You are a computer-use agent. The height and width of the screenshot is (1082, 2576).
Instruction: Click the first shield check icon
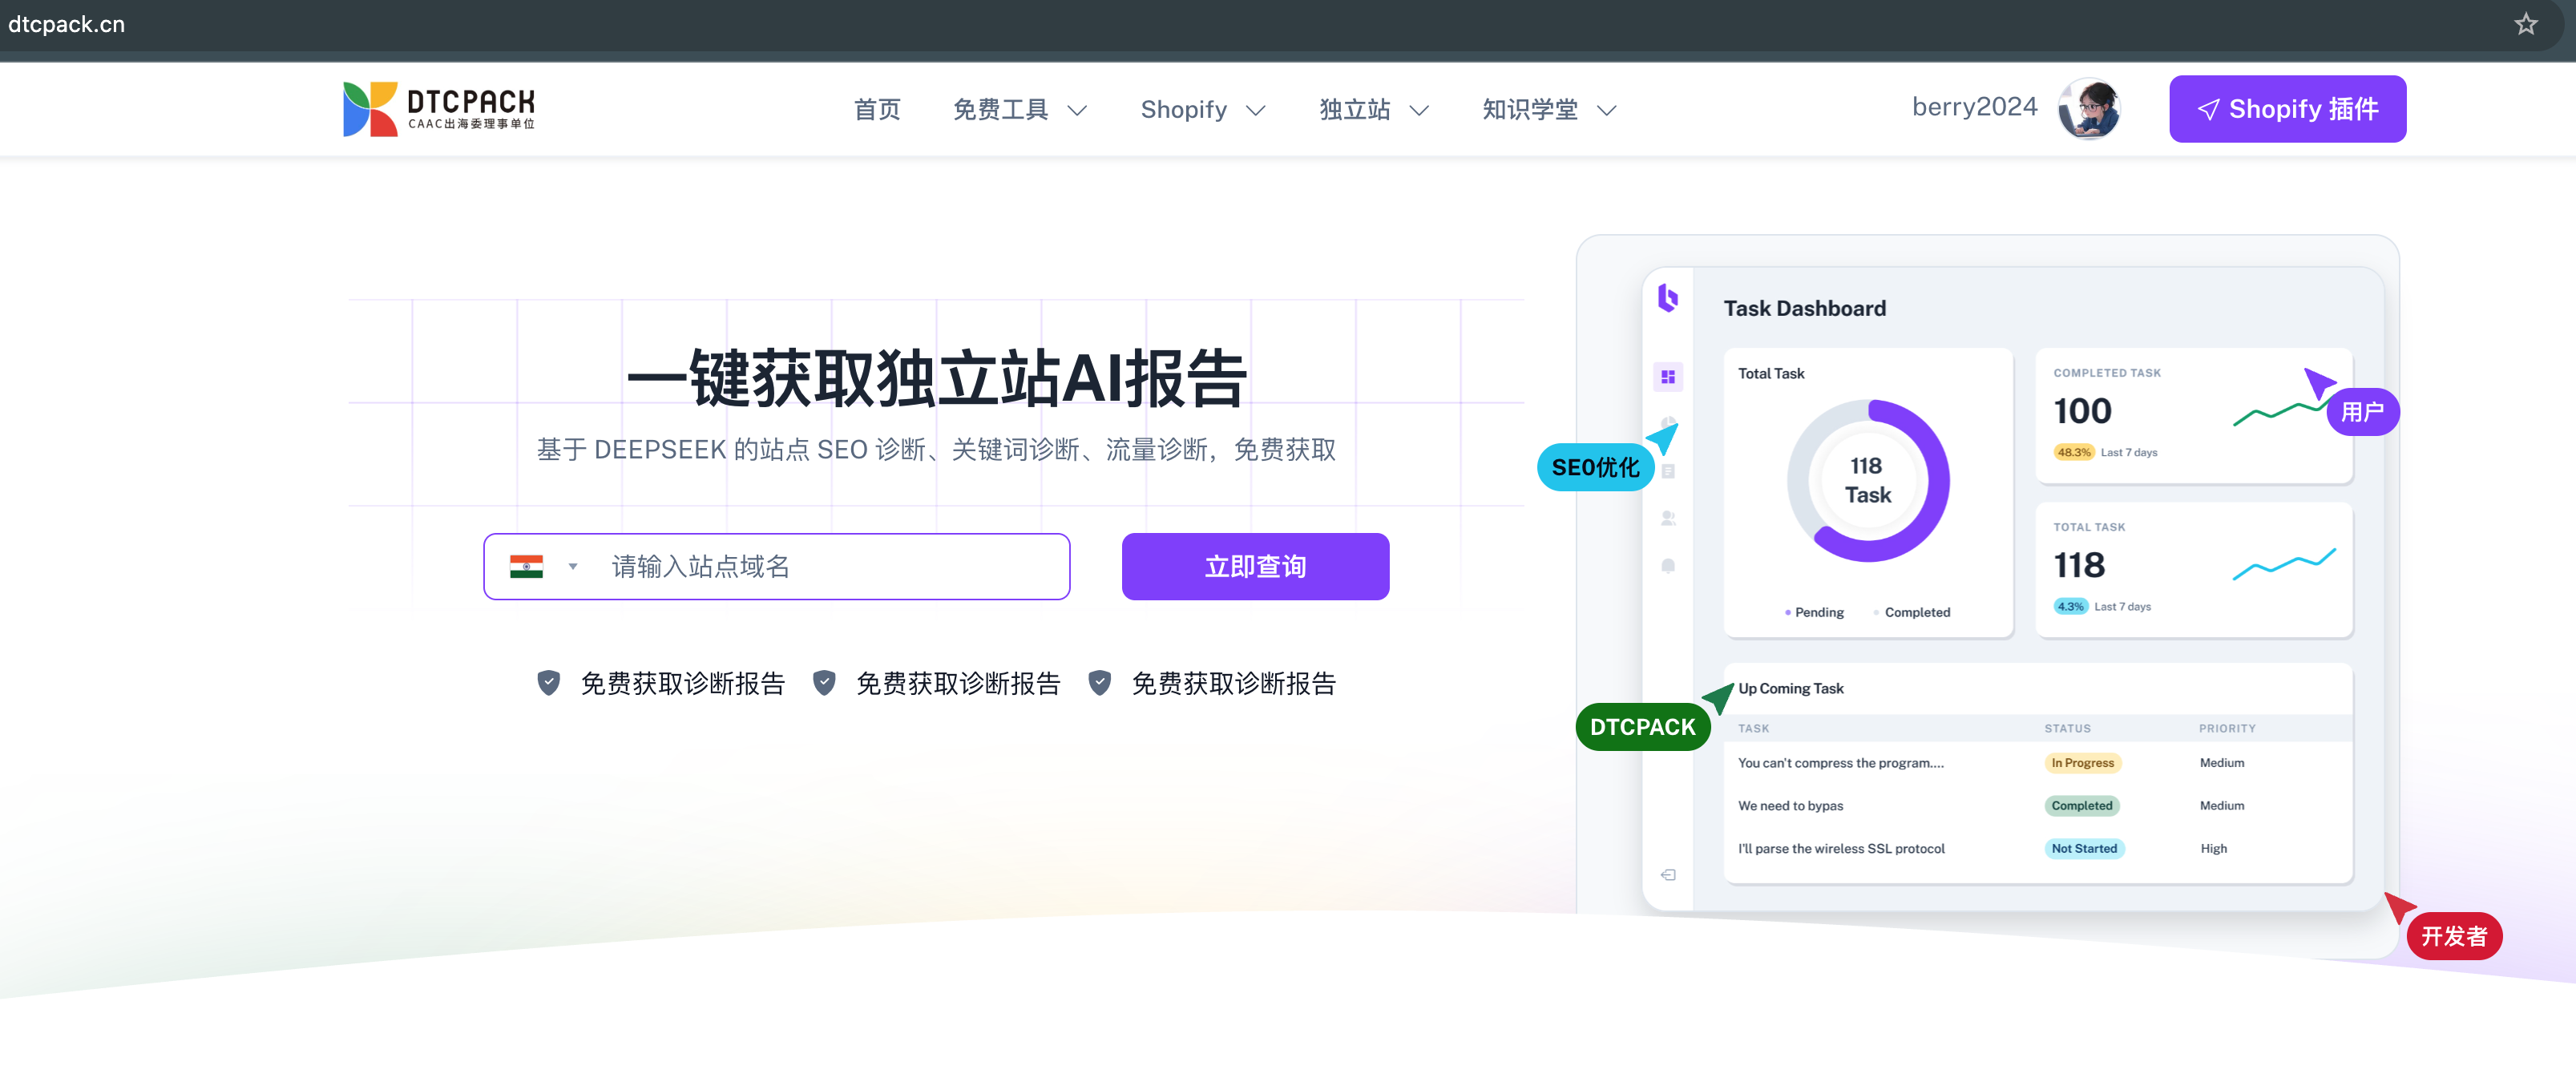548,683
